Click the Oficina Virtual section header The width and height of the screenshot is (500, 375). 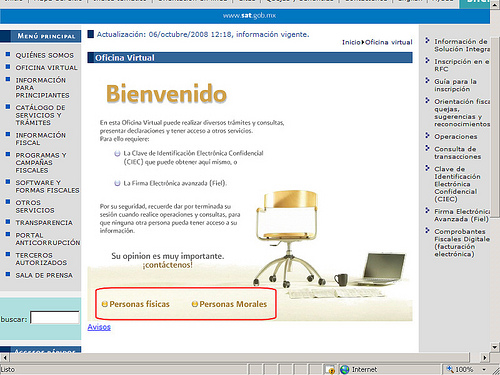point(250,58)
